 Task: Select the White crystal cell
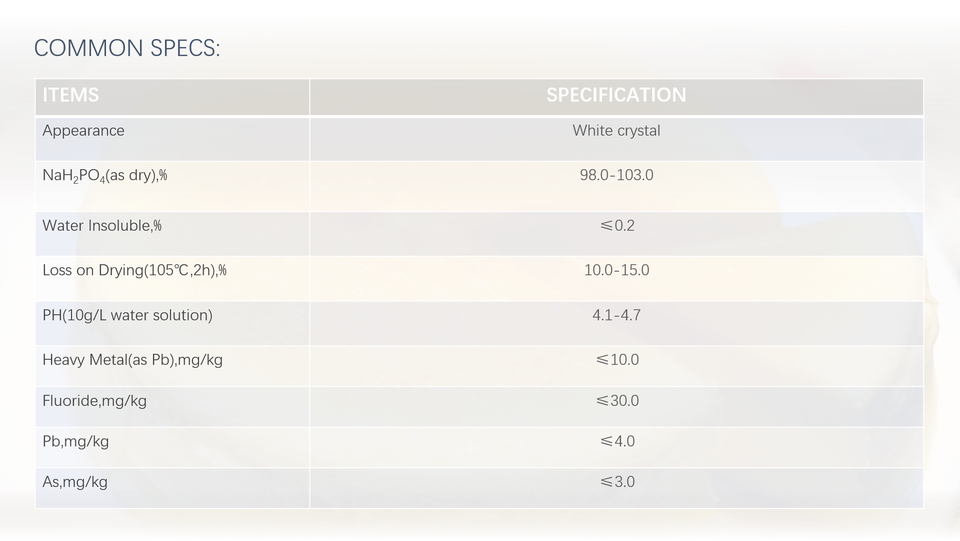(616, 131)
